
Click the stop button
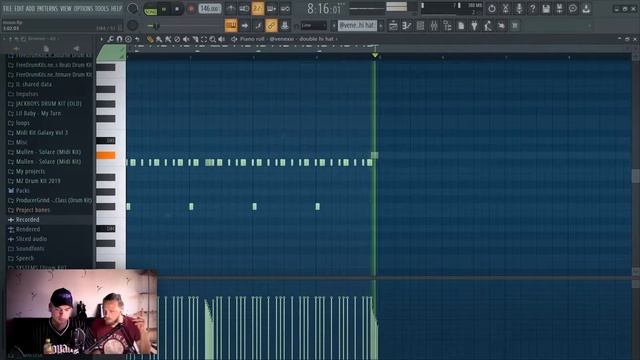click(x=177, y=9)
